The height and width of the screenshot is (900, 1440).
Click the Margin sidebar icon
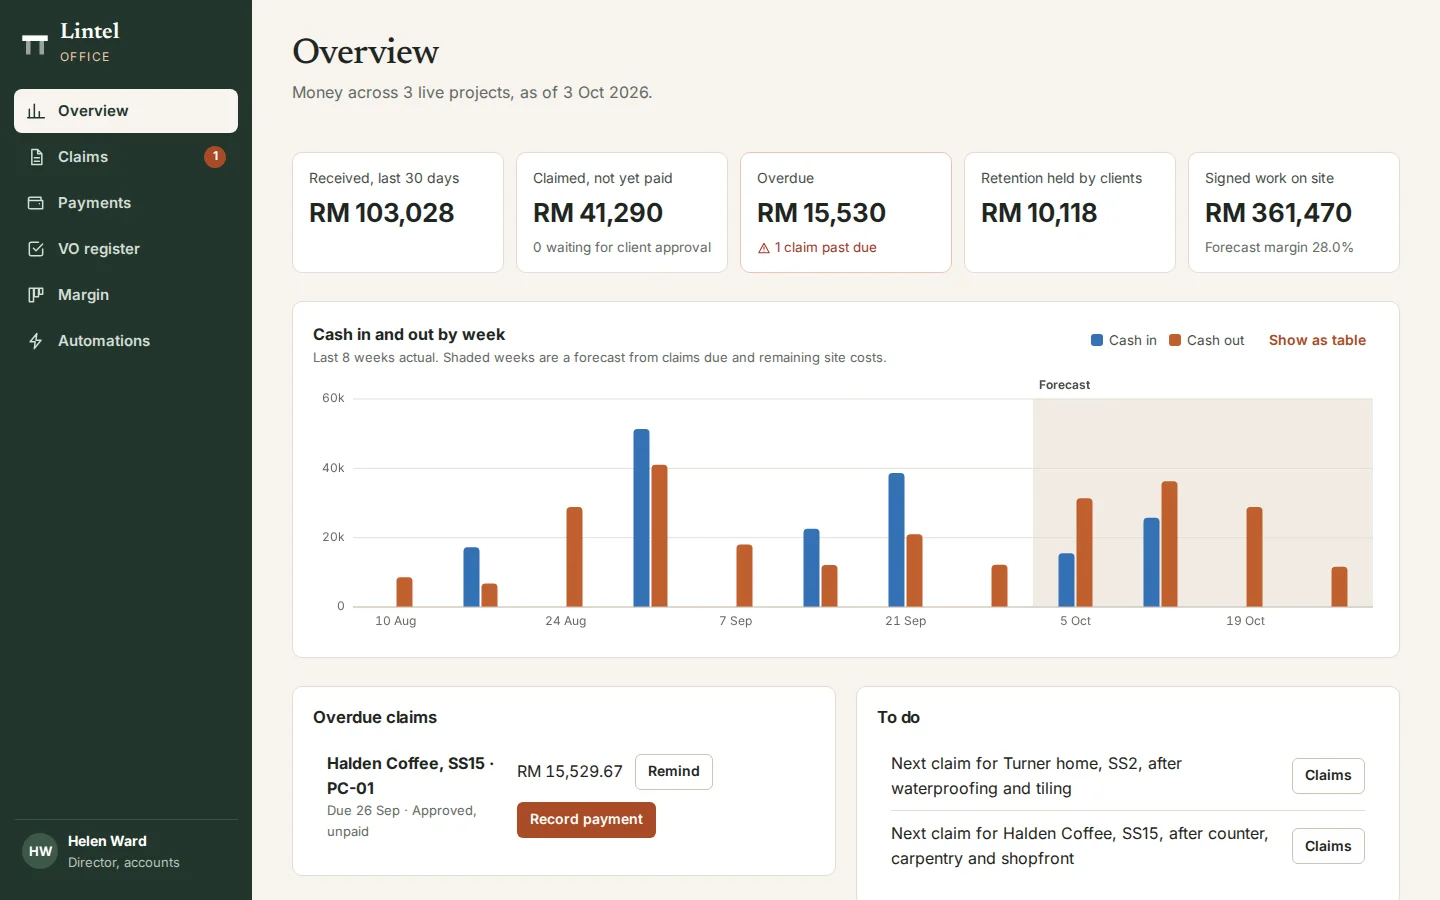pyautogui.click(x=36, y=295)
